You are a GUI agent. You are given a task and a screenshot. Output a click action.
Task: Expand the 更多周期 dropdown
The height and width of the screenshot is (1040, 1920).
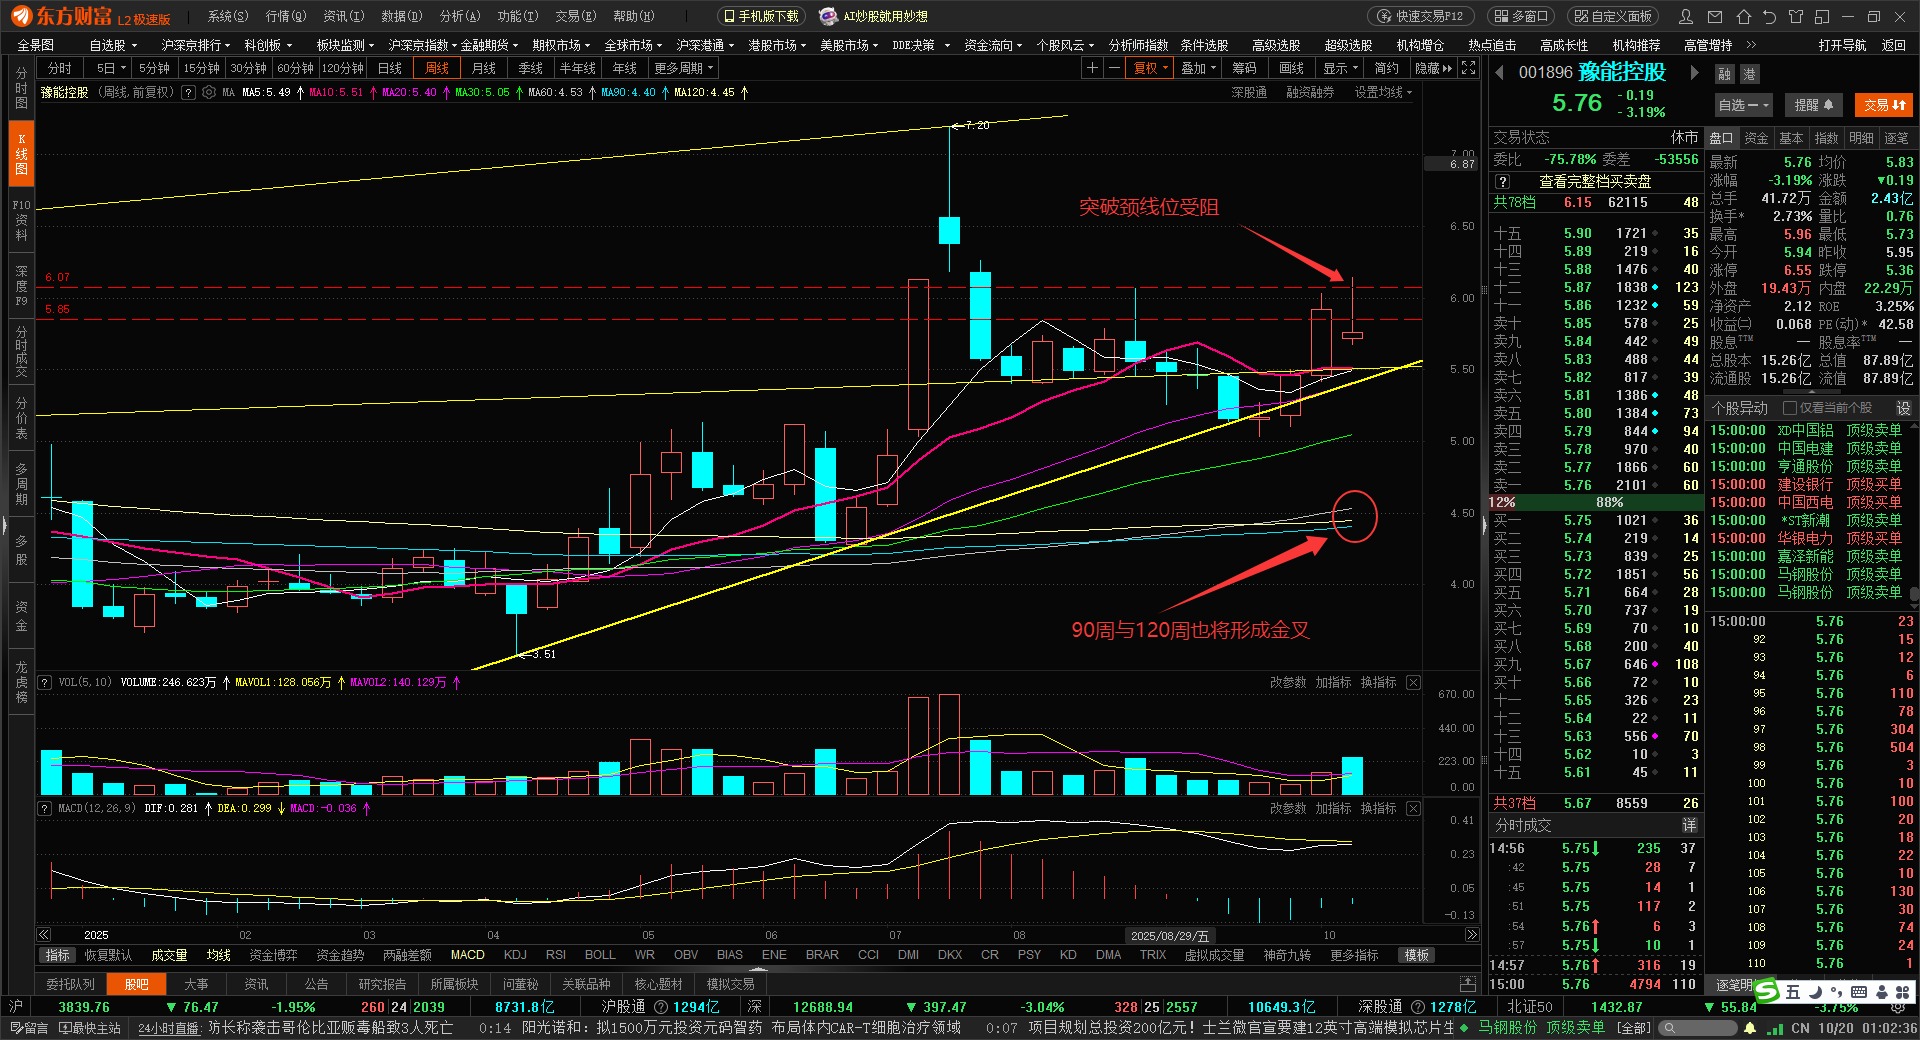click(x=684, y=68)
